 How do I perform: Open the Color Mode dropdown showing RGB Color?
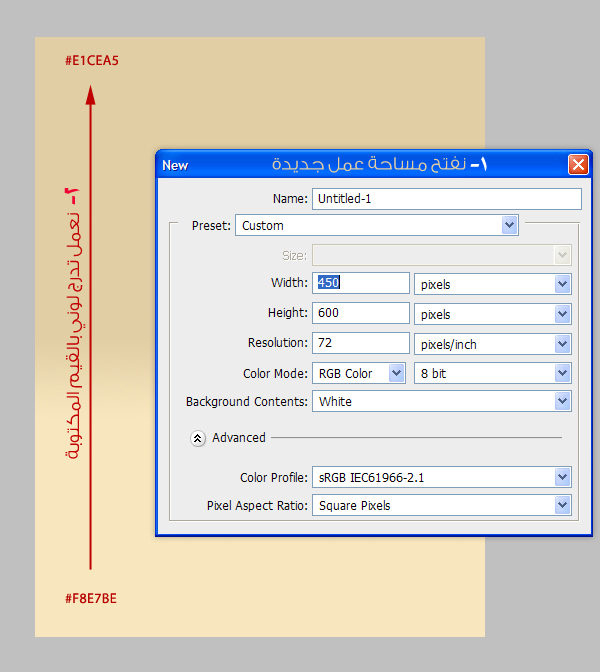pos(359,373)
